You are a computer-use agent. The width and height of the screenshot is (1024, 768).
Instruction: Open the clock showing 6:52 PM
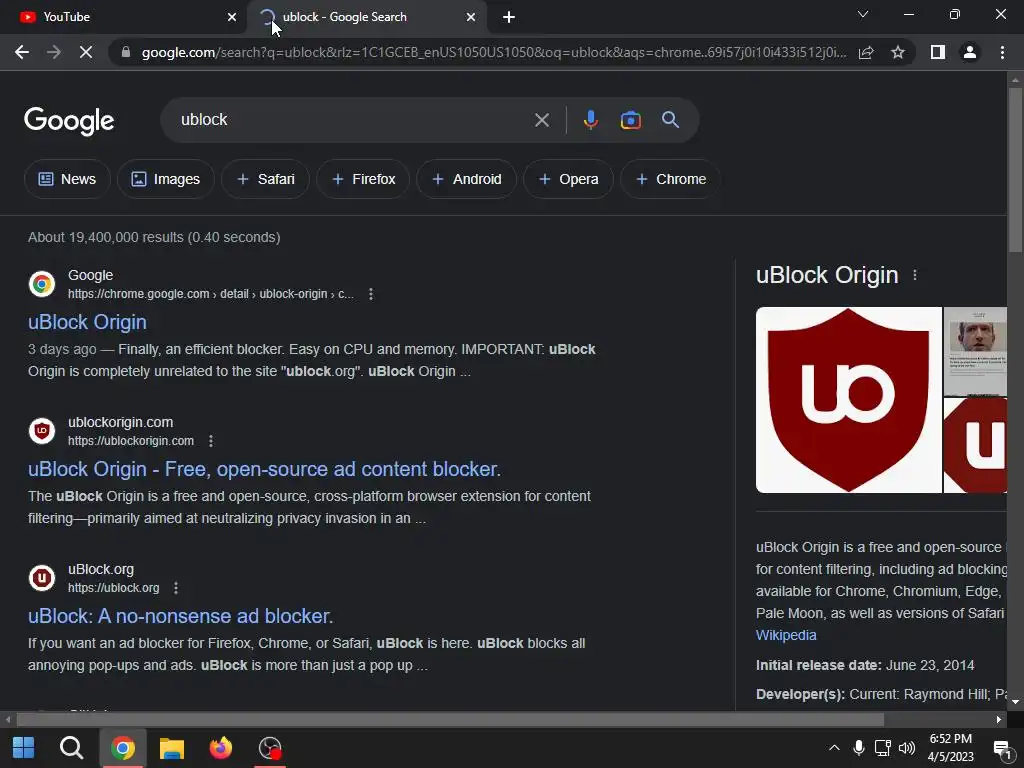[951, 748]
